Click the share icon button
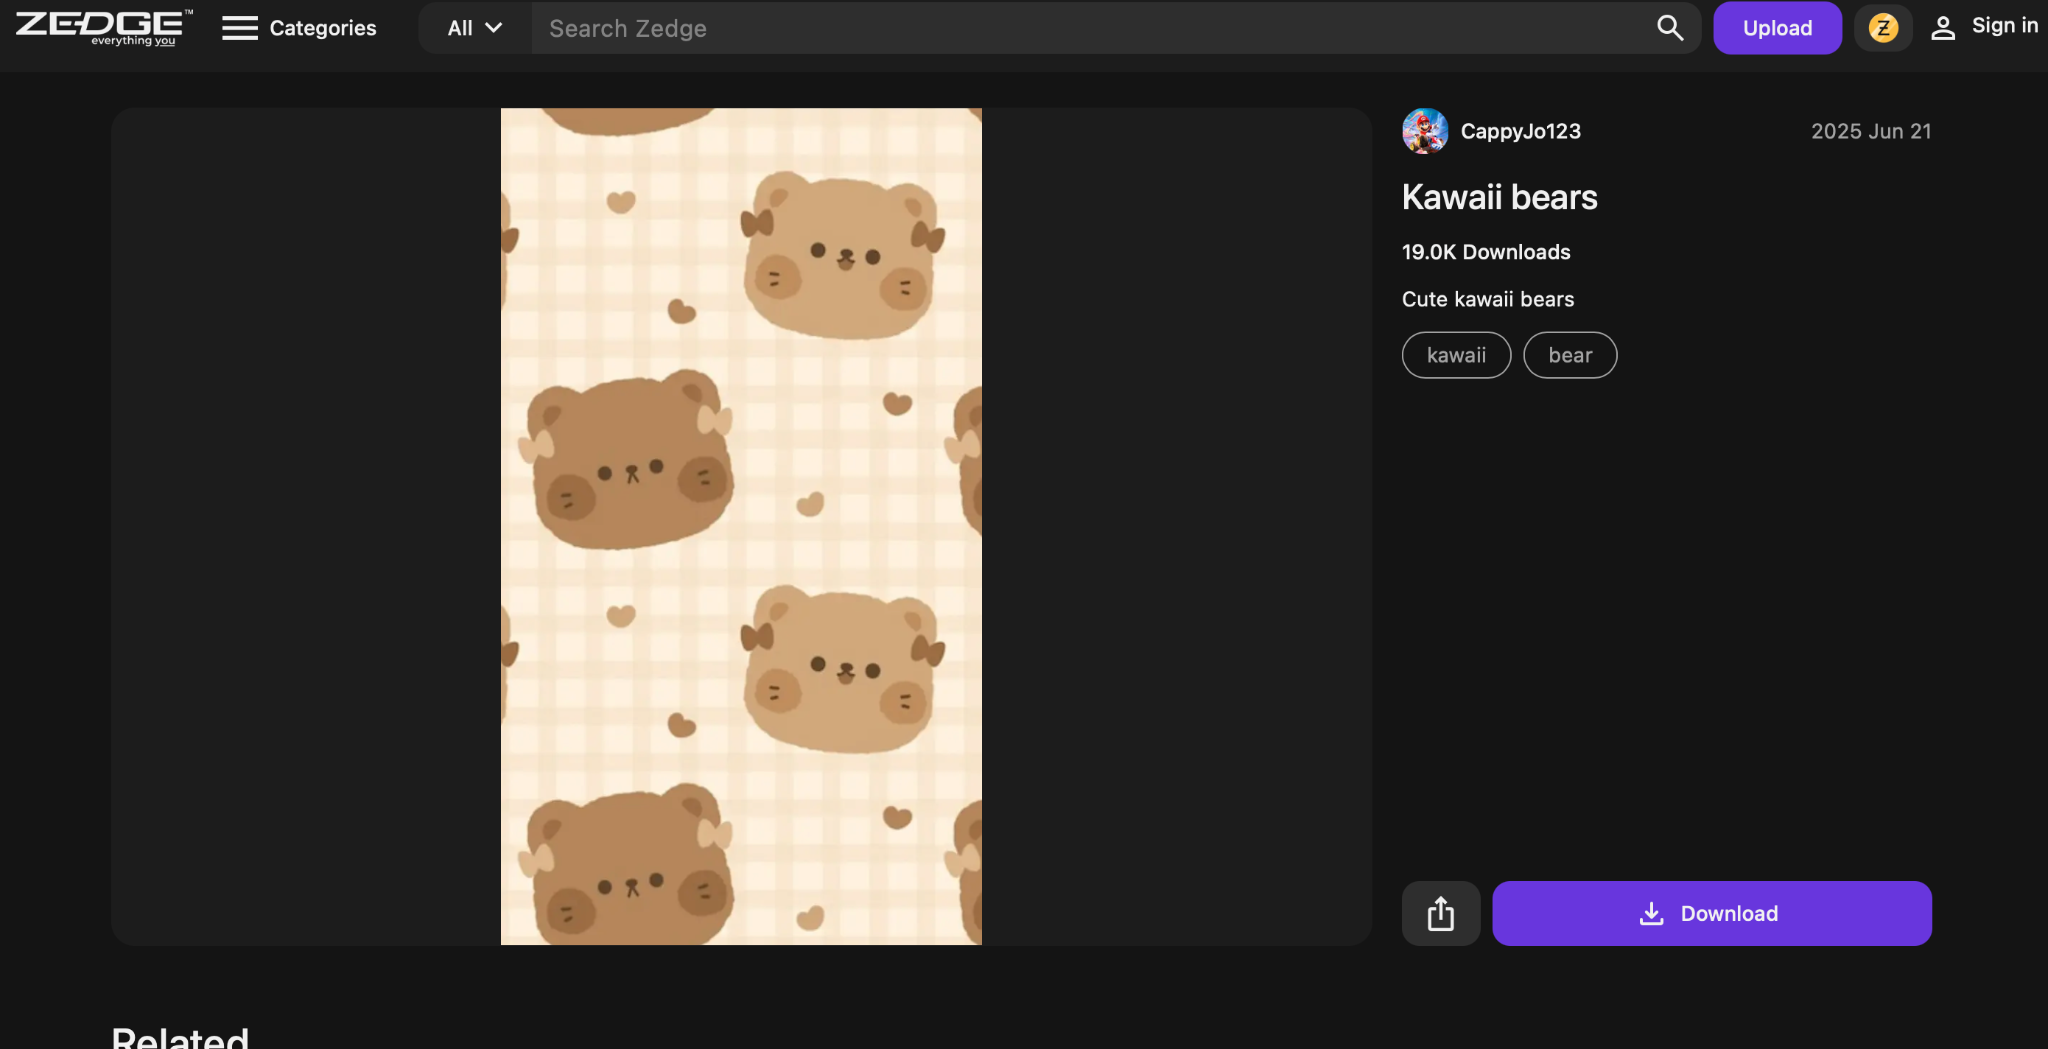 point(1441,913)
